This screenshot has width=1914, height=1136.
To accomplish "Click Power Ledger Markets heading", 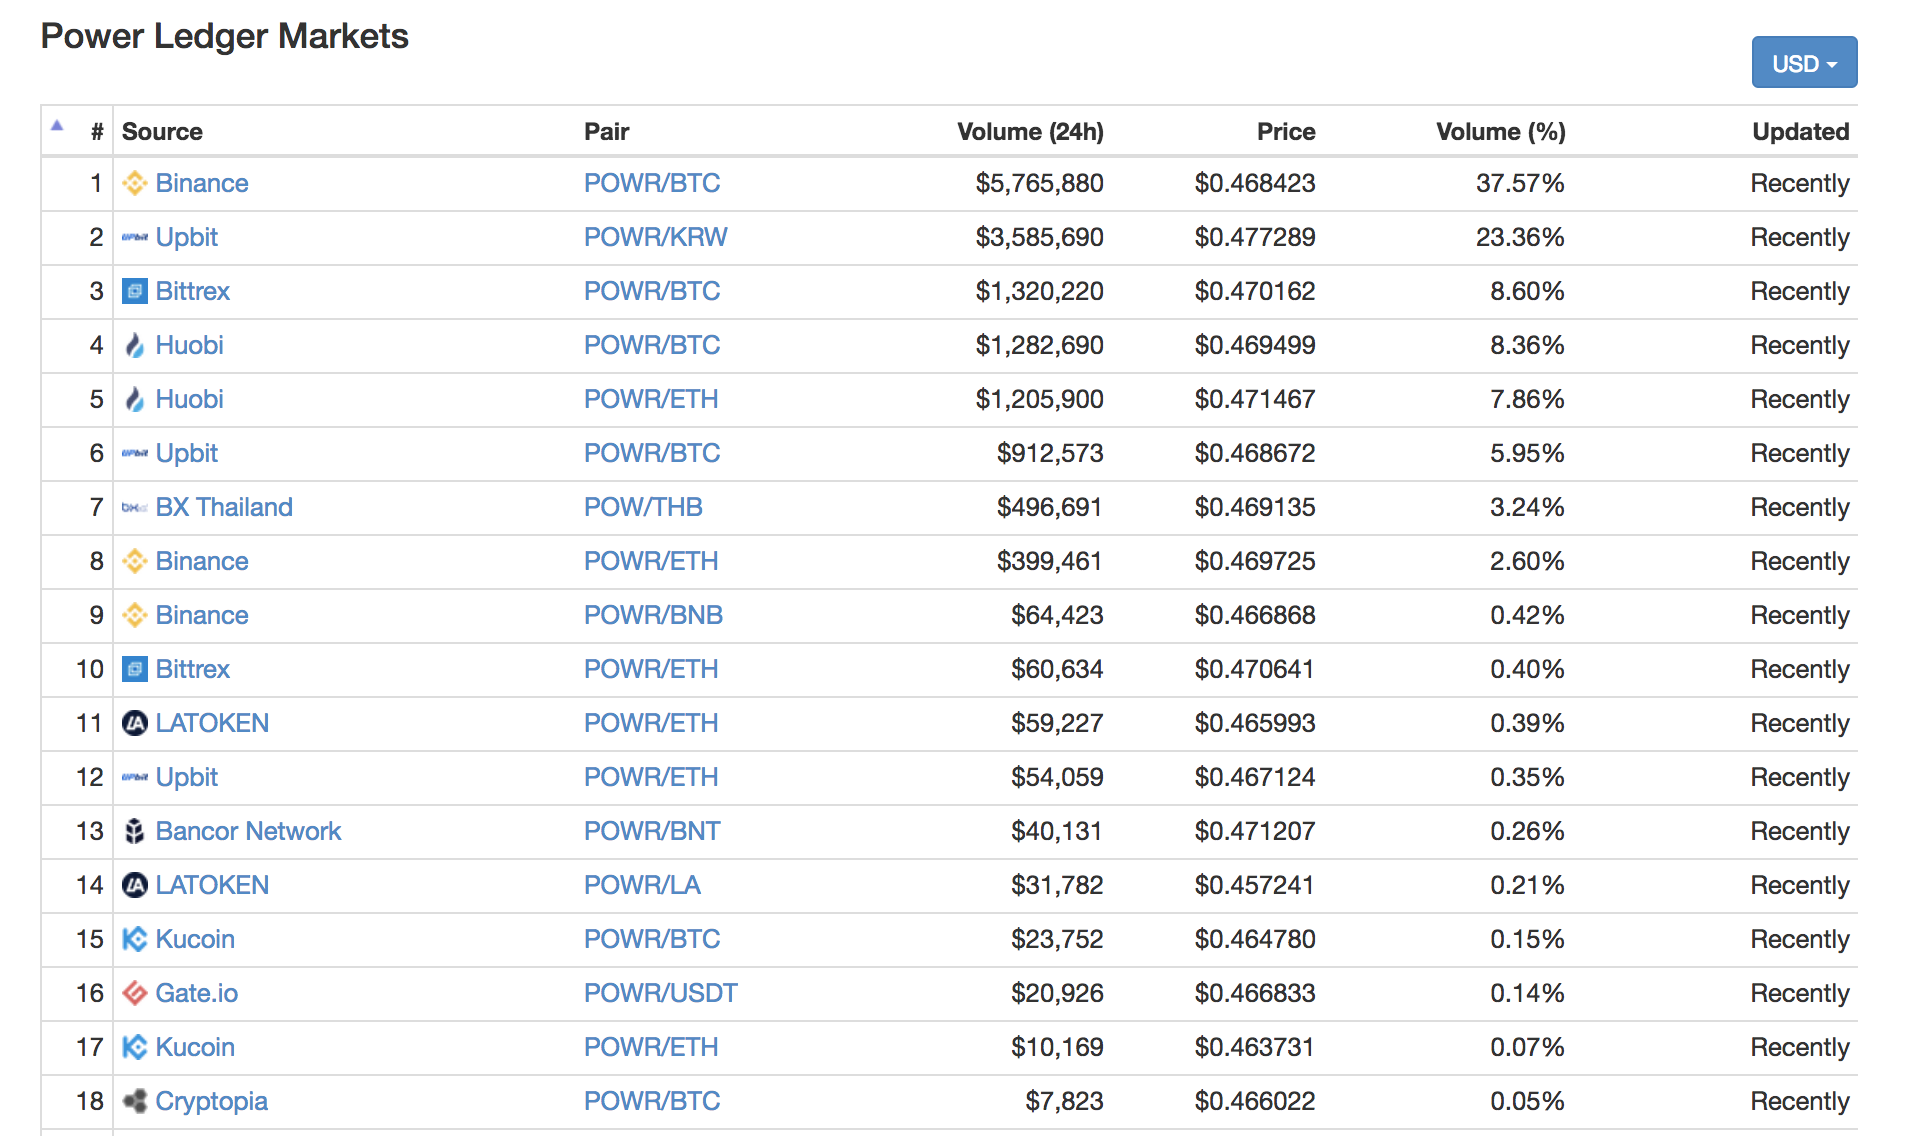I will click(225, 36).
